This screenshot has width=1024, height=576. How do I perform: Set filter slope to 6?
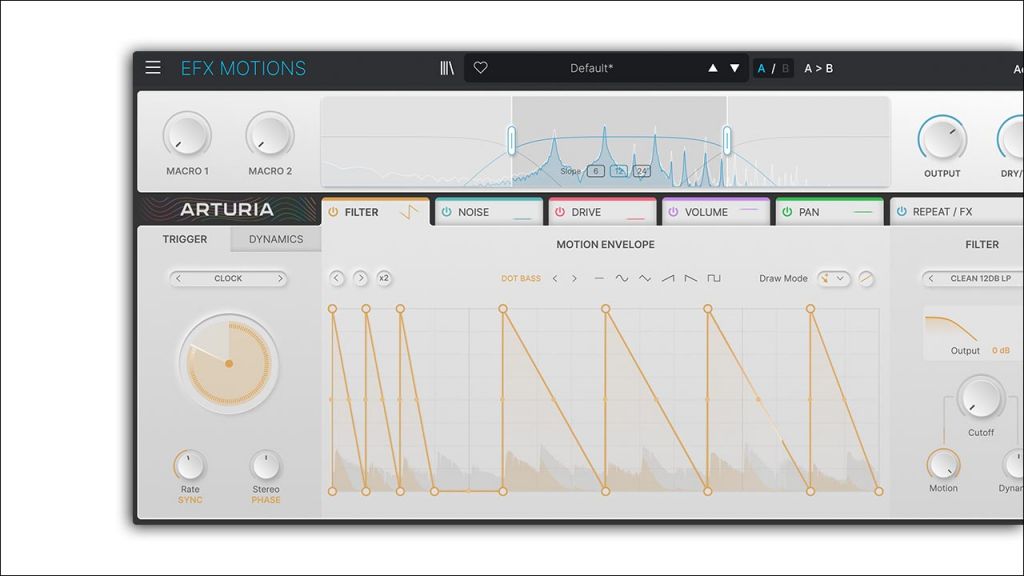596,171
